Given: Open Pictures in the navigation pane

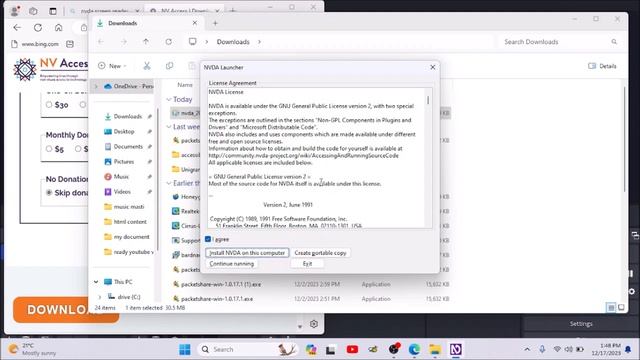Looking at the screenshot, I should tap(124, 162).
